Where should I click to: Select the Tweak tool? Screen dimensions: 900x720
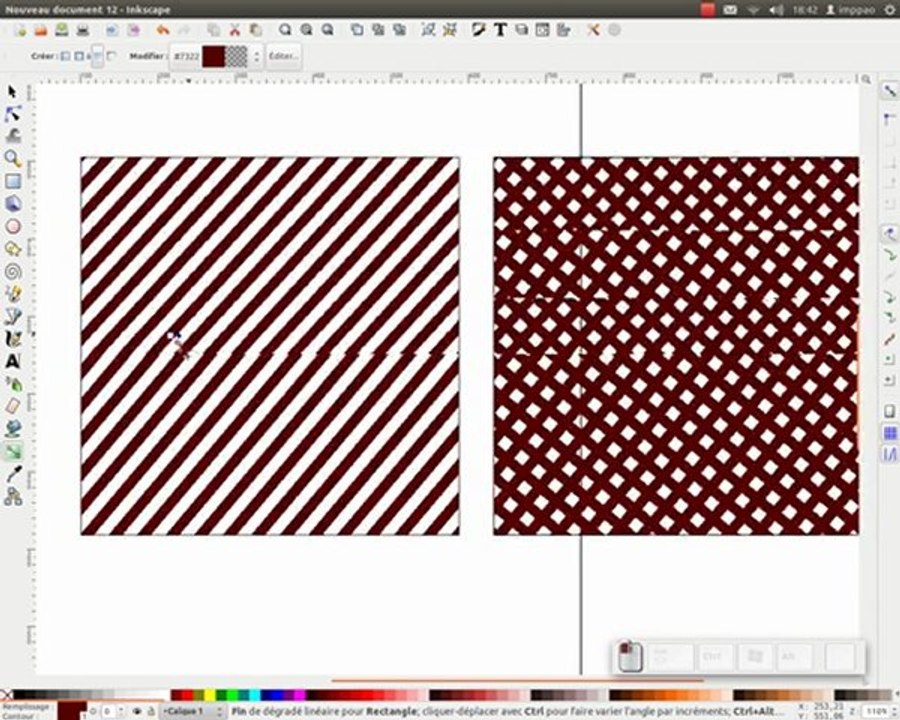point(13,136)
